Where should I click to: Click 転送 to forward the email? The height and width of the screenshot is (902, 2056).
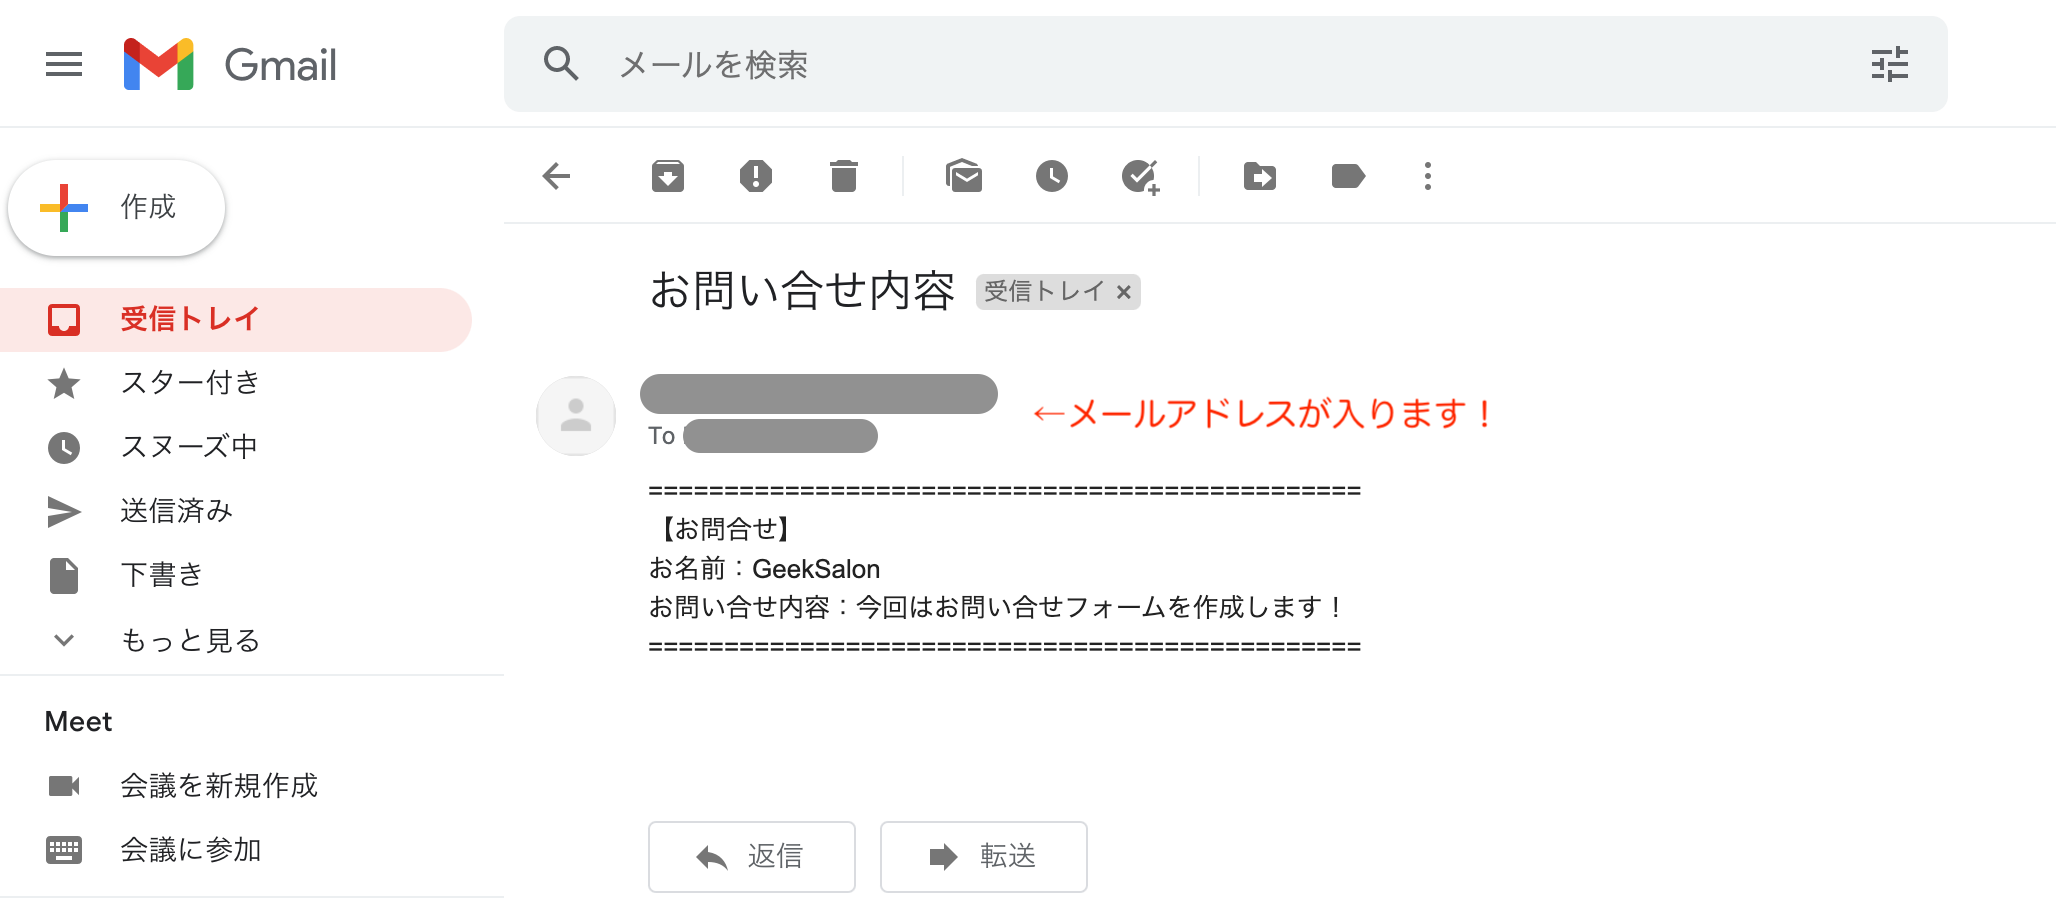point(983,856)
